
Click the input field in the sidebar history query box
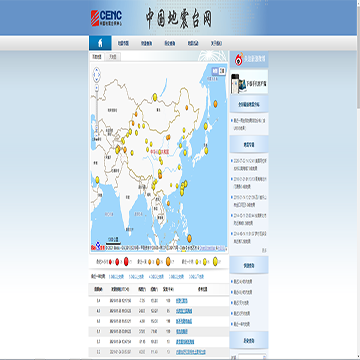[x=252, y=357]
